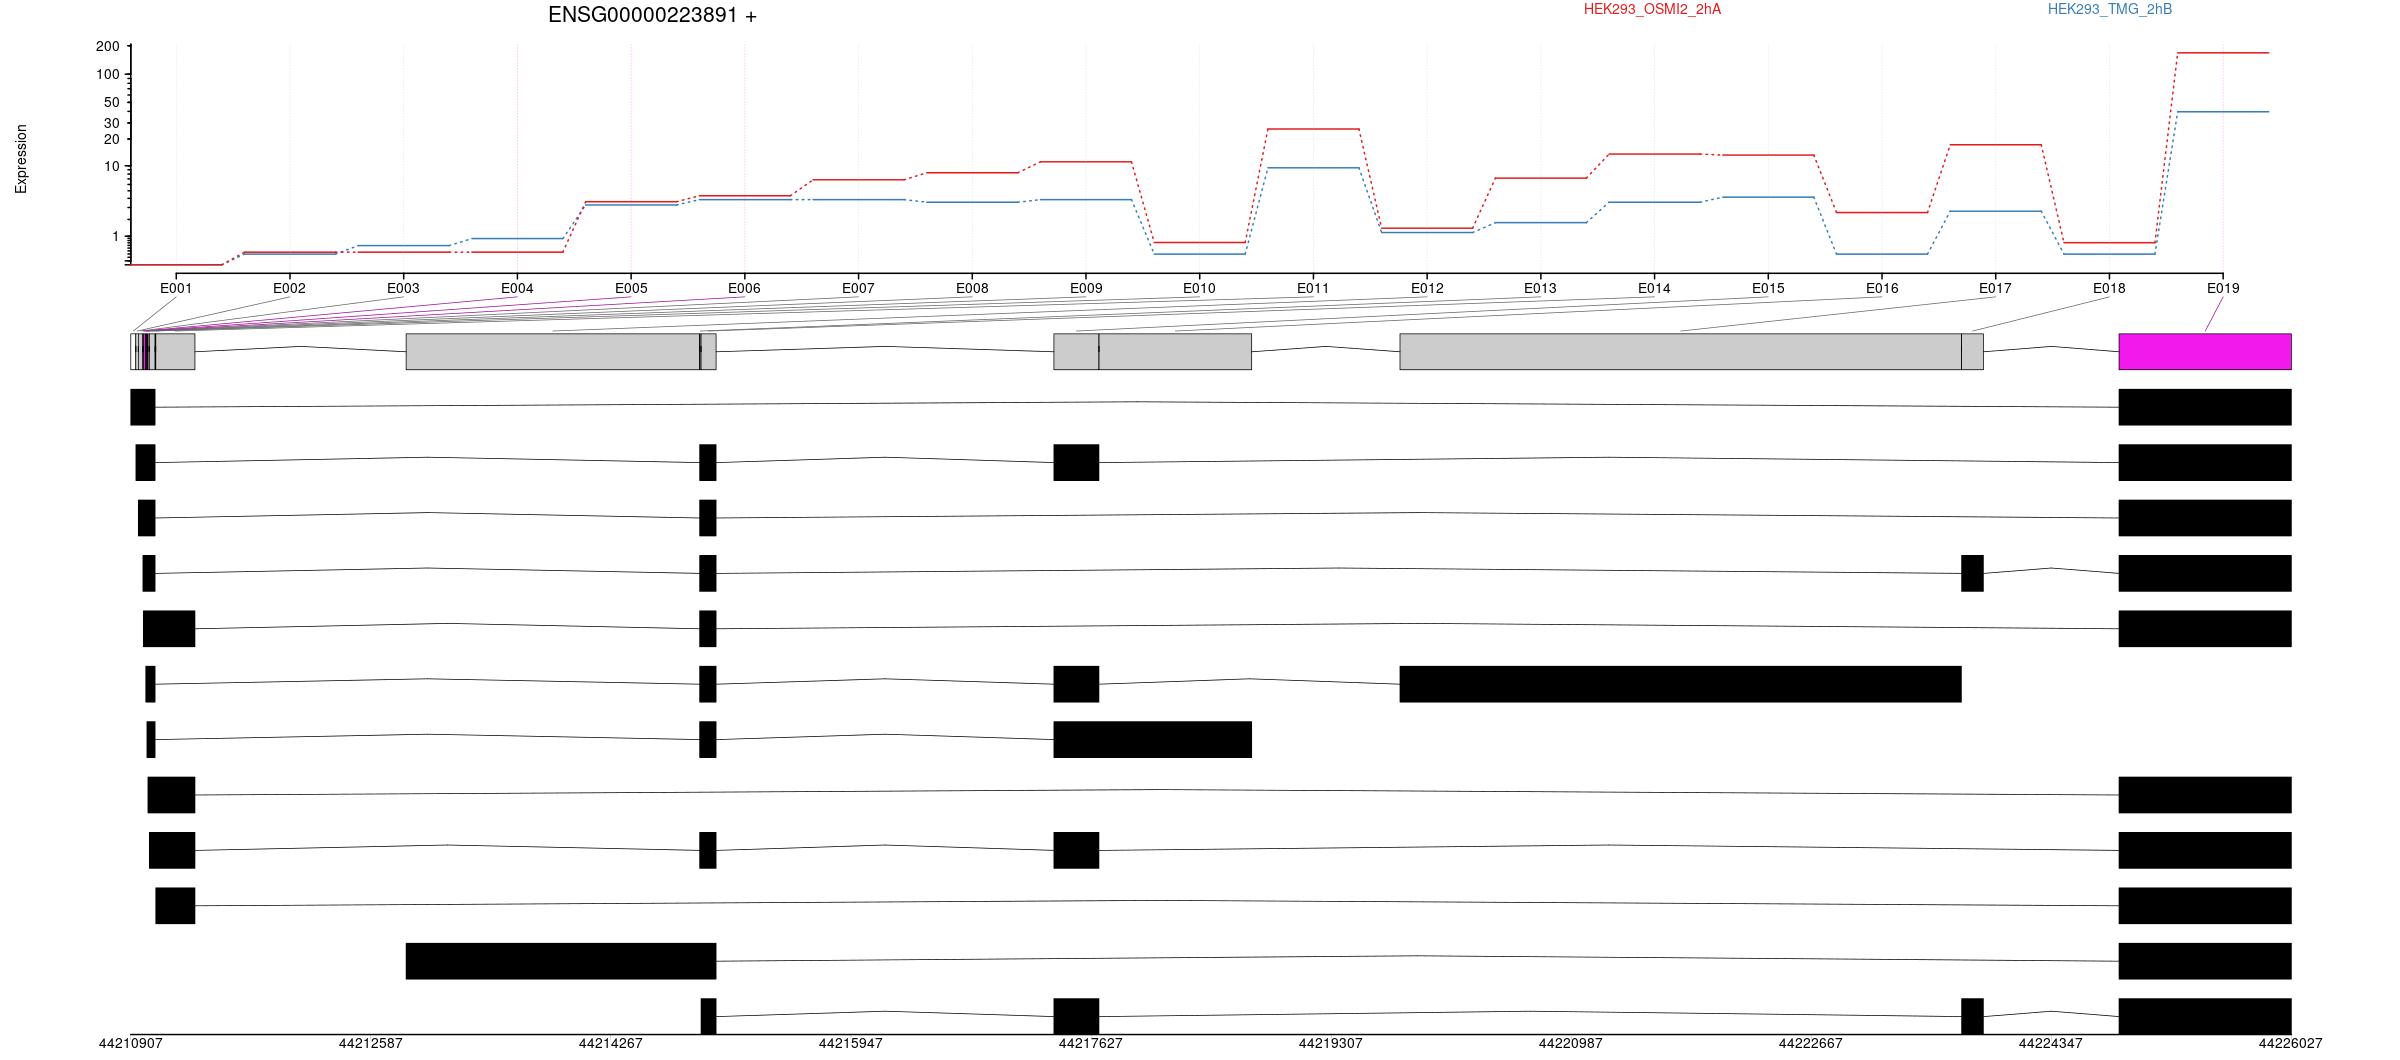Click genomic coordinate 44212587
This screenshot has width=2400, height=1060.
(370, 1044)
